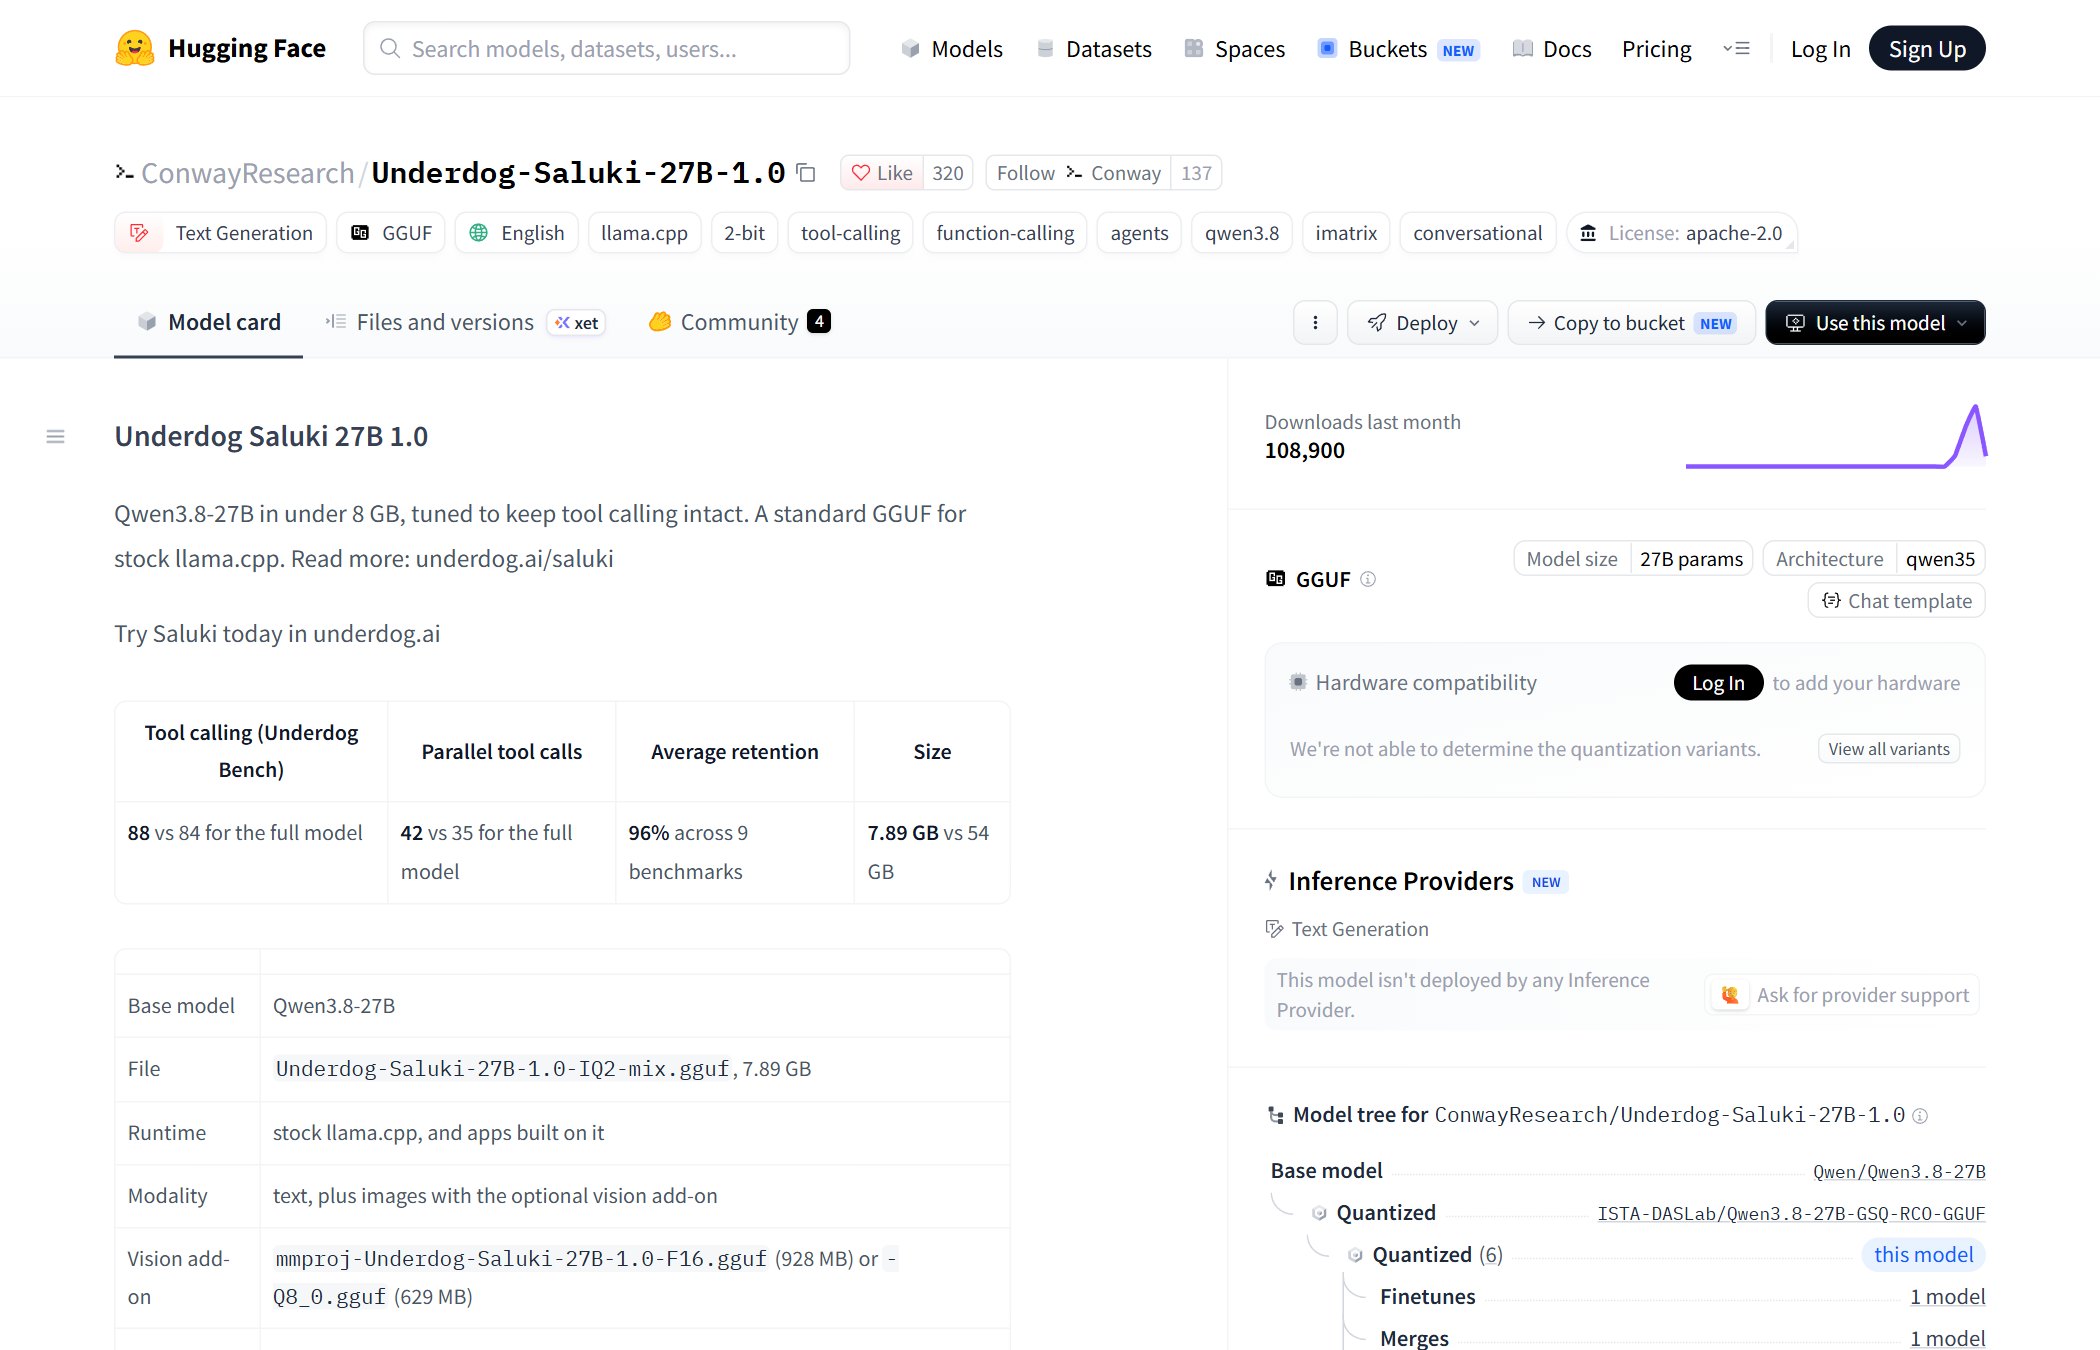The width and height of the screenshot is (2100, 1350).
Task: Click Log In in the header
Action: point(1820,49)
